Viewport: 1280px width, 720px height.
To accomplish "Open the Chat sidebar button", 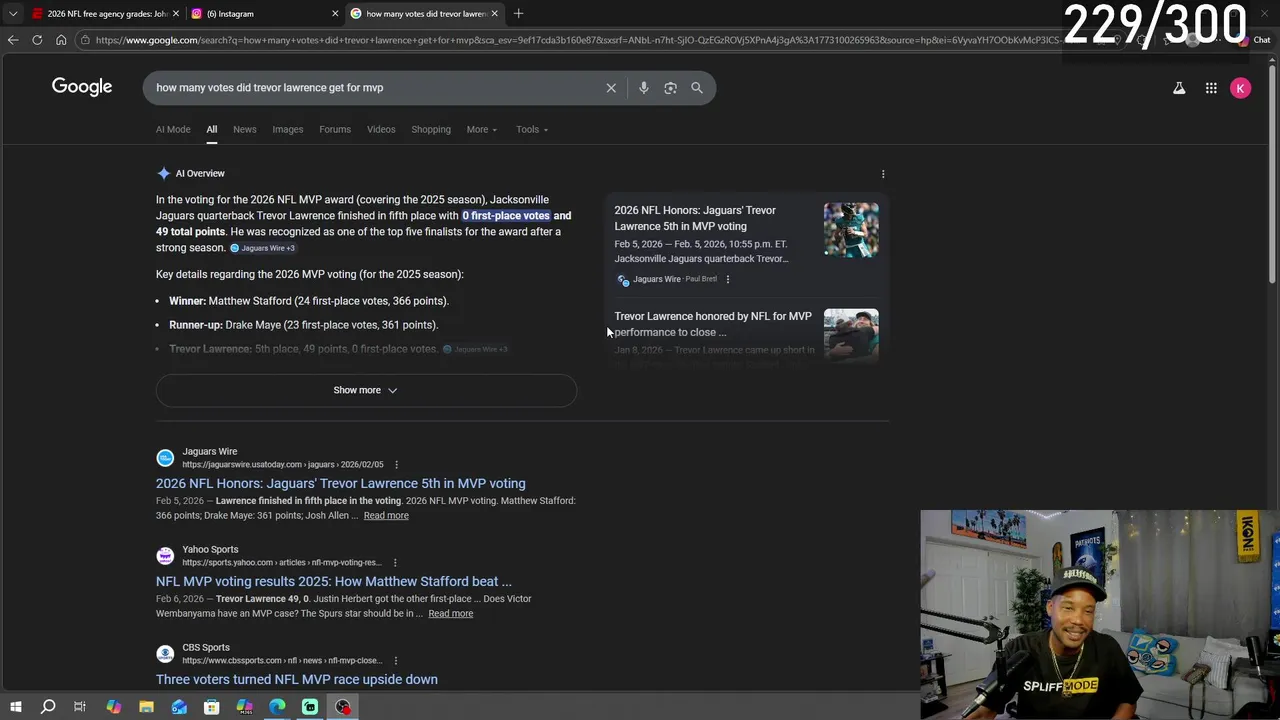I will (x=1254, y=40).
